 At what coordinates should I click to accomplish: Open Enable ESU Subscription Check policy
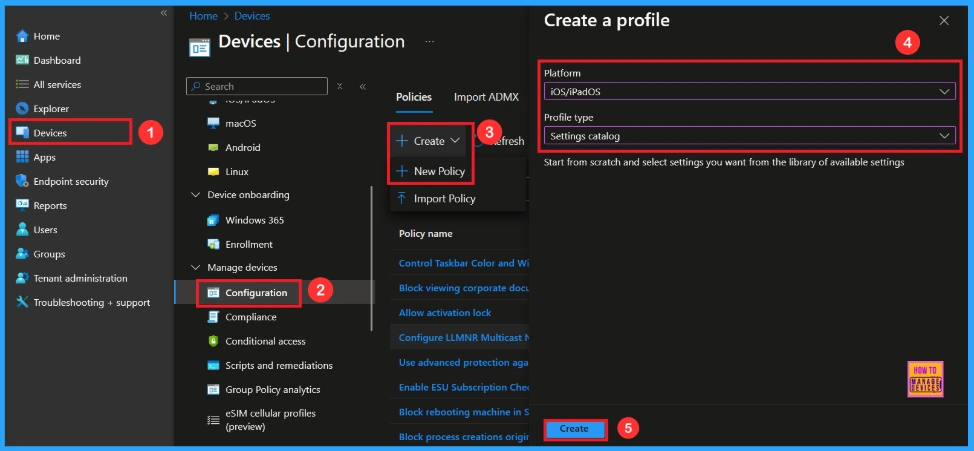click(x=464, y=387)
